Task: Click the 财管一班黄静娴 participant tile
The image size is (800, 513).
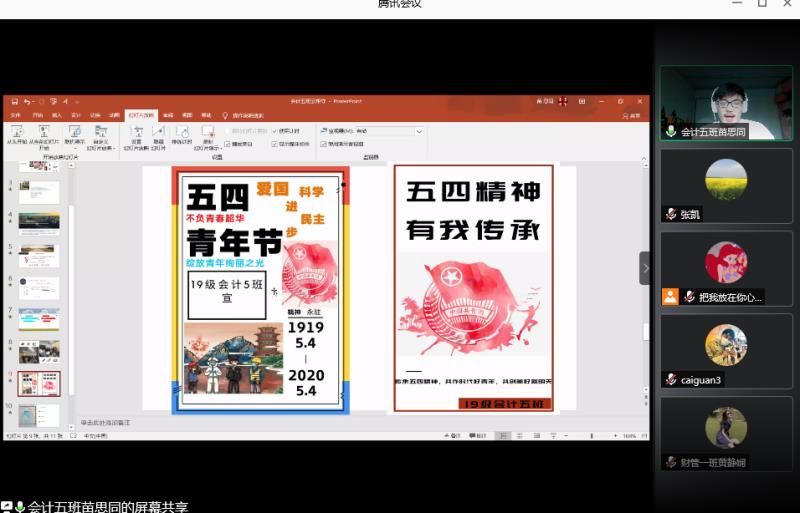Action: tap(727, 434)
